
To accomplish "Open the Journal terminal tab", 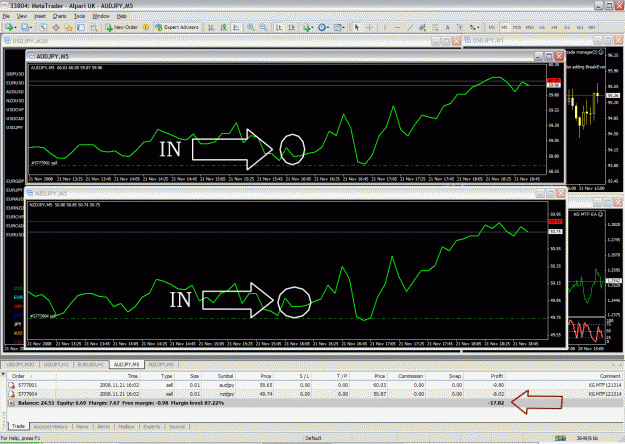I will pos(177,426).
